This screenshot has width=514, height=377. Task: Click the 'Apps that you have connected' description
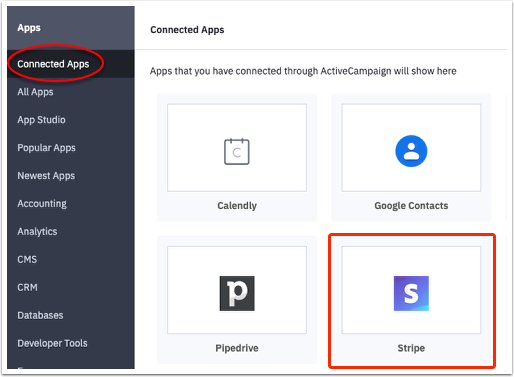303,71
